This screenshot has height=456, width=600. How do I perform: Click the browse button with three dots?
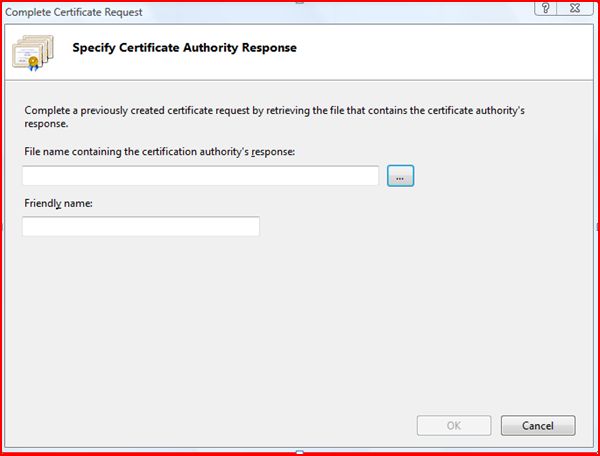point(400,176)
